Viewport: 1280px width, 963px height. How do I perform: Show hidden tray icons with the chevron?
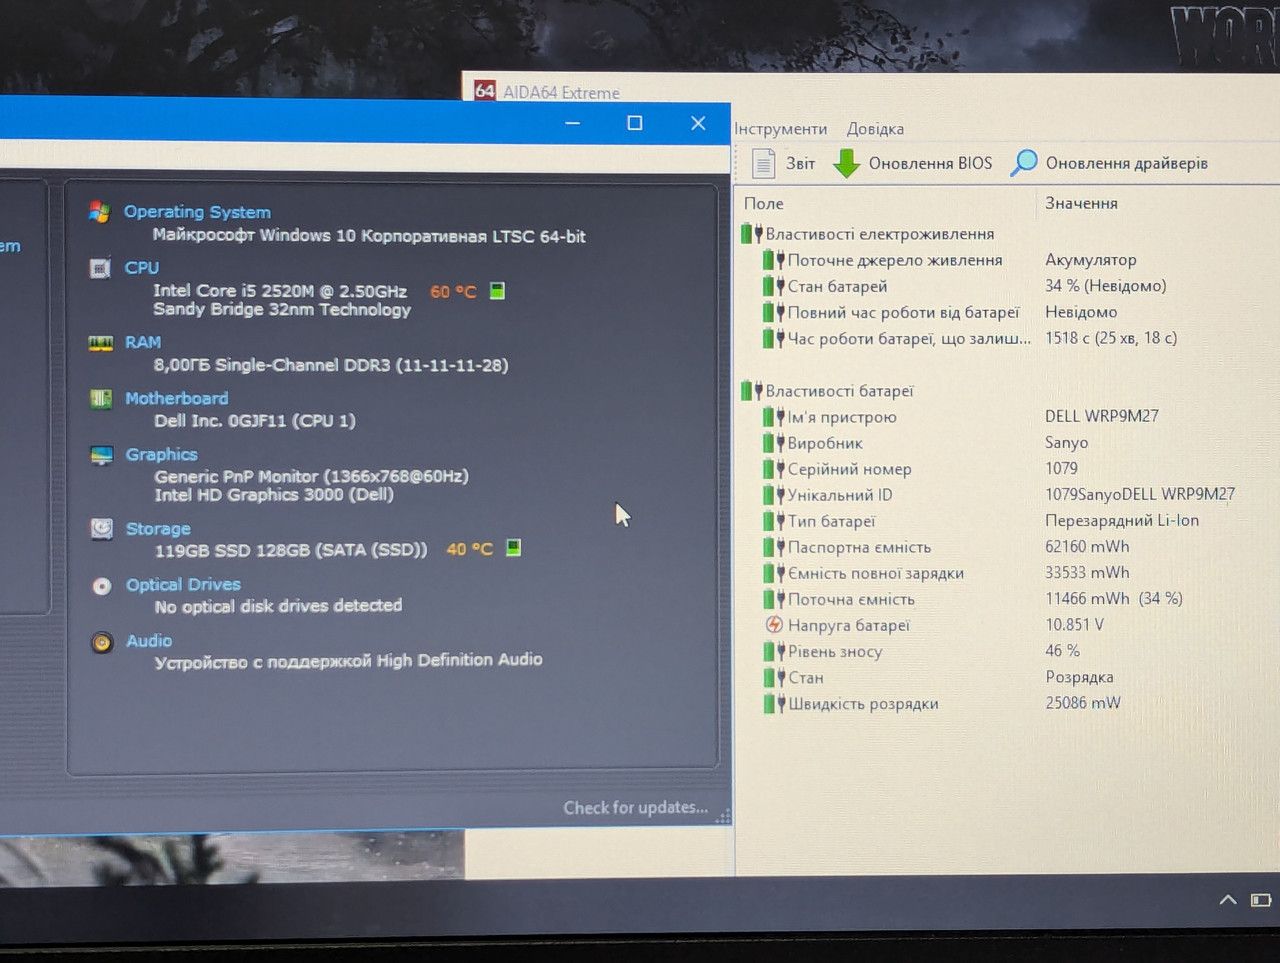[1228, 900]
